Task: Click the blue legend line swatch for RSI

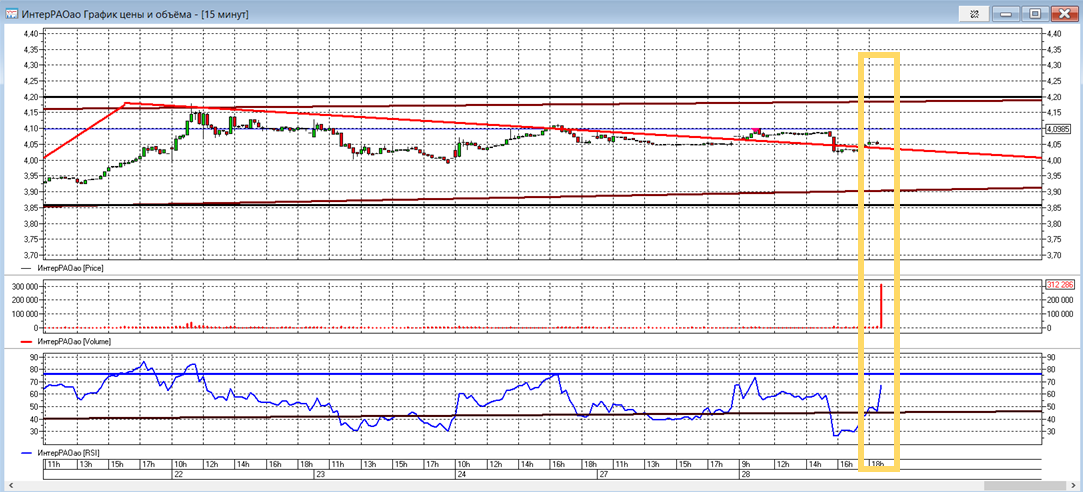Action: pyautogui.click(x=28, y=452)
